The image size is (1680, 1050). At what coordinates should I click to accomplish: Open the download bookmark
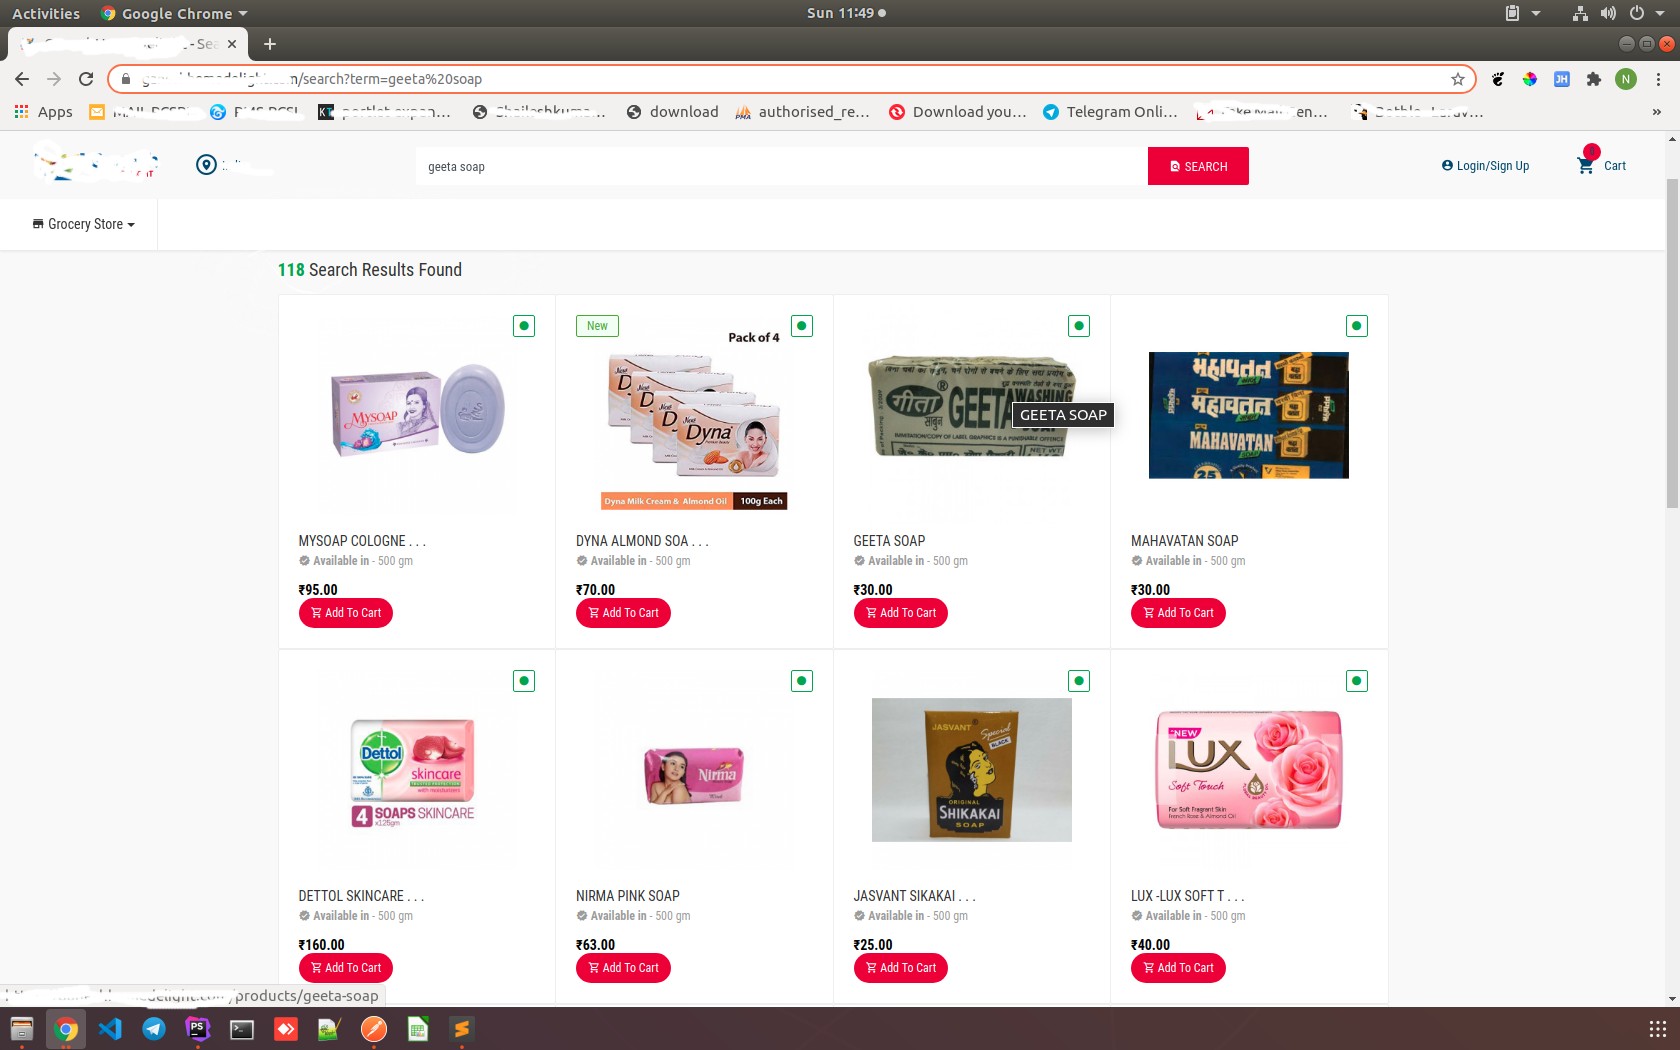(x=672, y=112)
